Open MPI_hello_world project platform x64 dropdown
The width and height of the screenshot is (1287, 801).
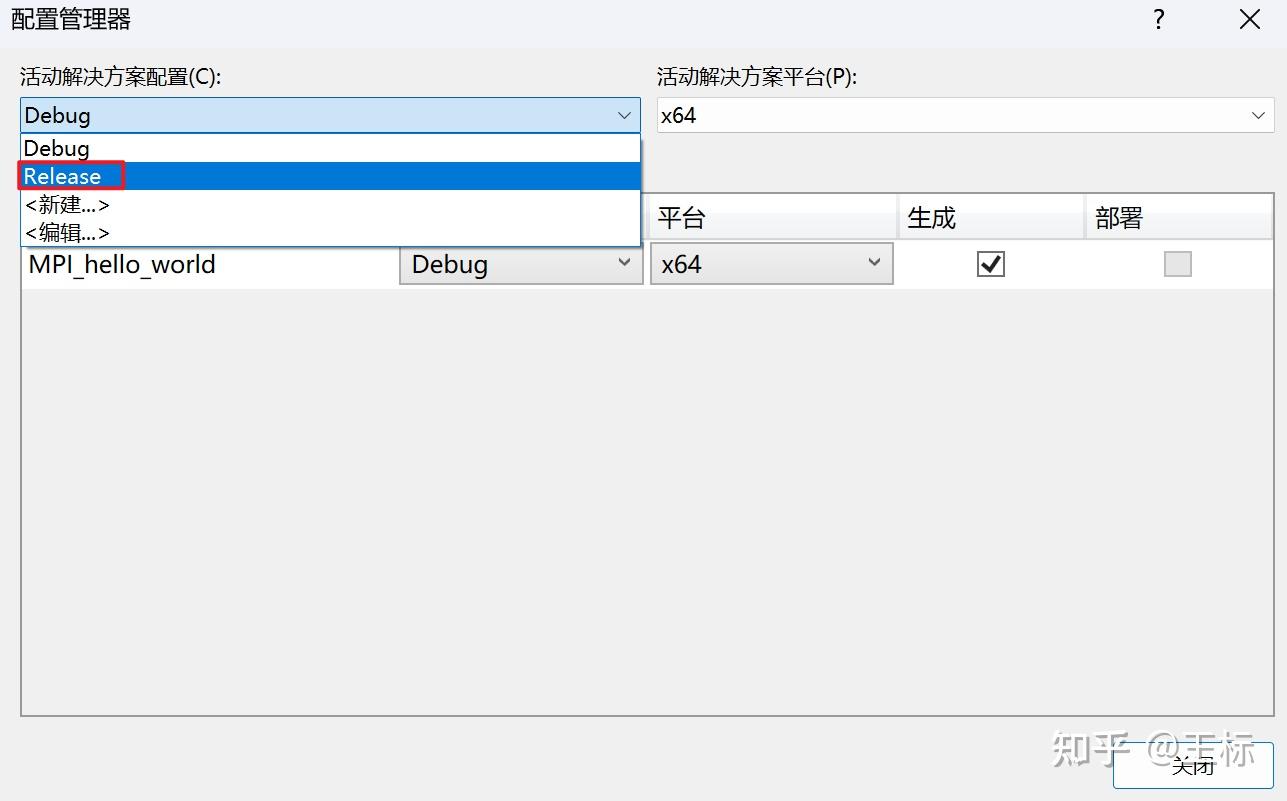(771, 264)
